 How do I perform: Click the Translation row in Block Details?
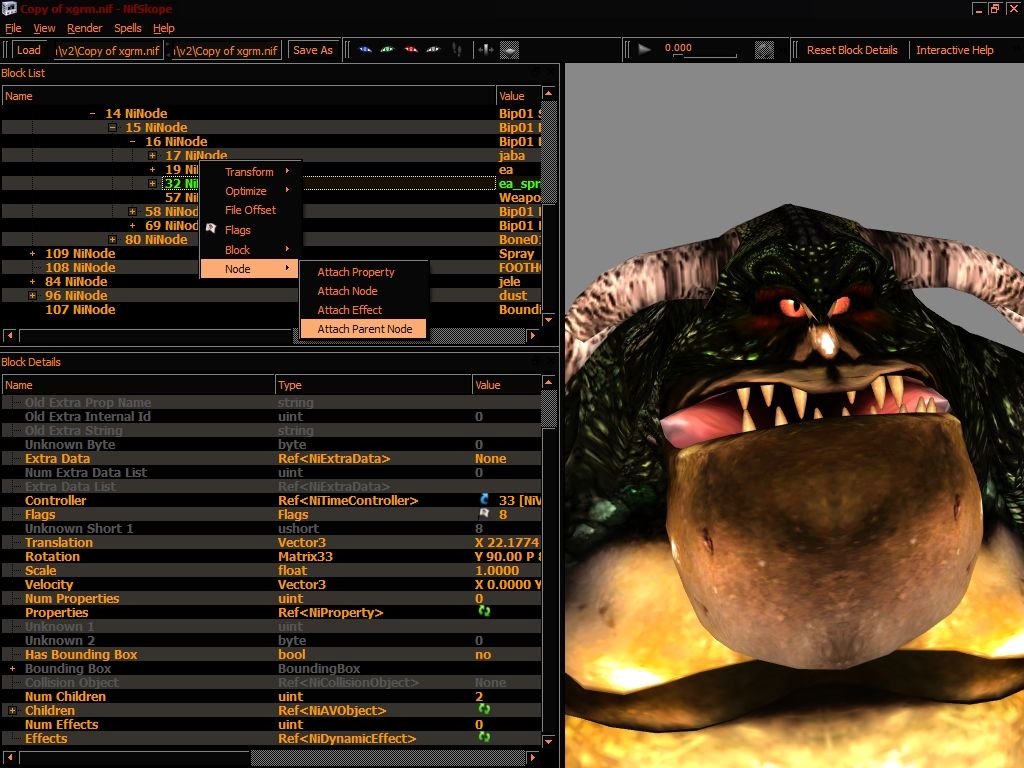click(x=271, y=543)
